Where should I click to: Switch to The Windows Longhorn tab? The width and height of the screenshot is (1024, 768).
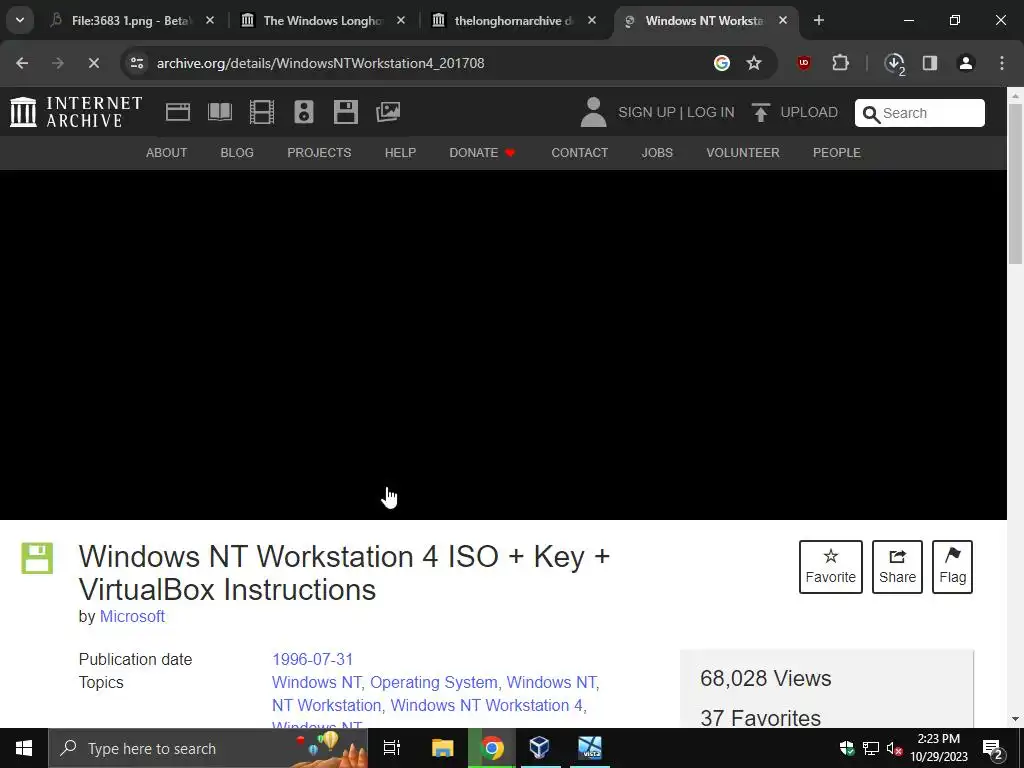pyautogui.click(x=323, y=21)
